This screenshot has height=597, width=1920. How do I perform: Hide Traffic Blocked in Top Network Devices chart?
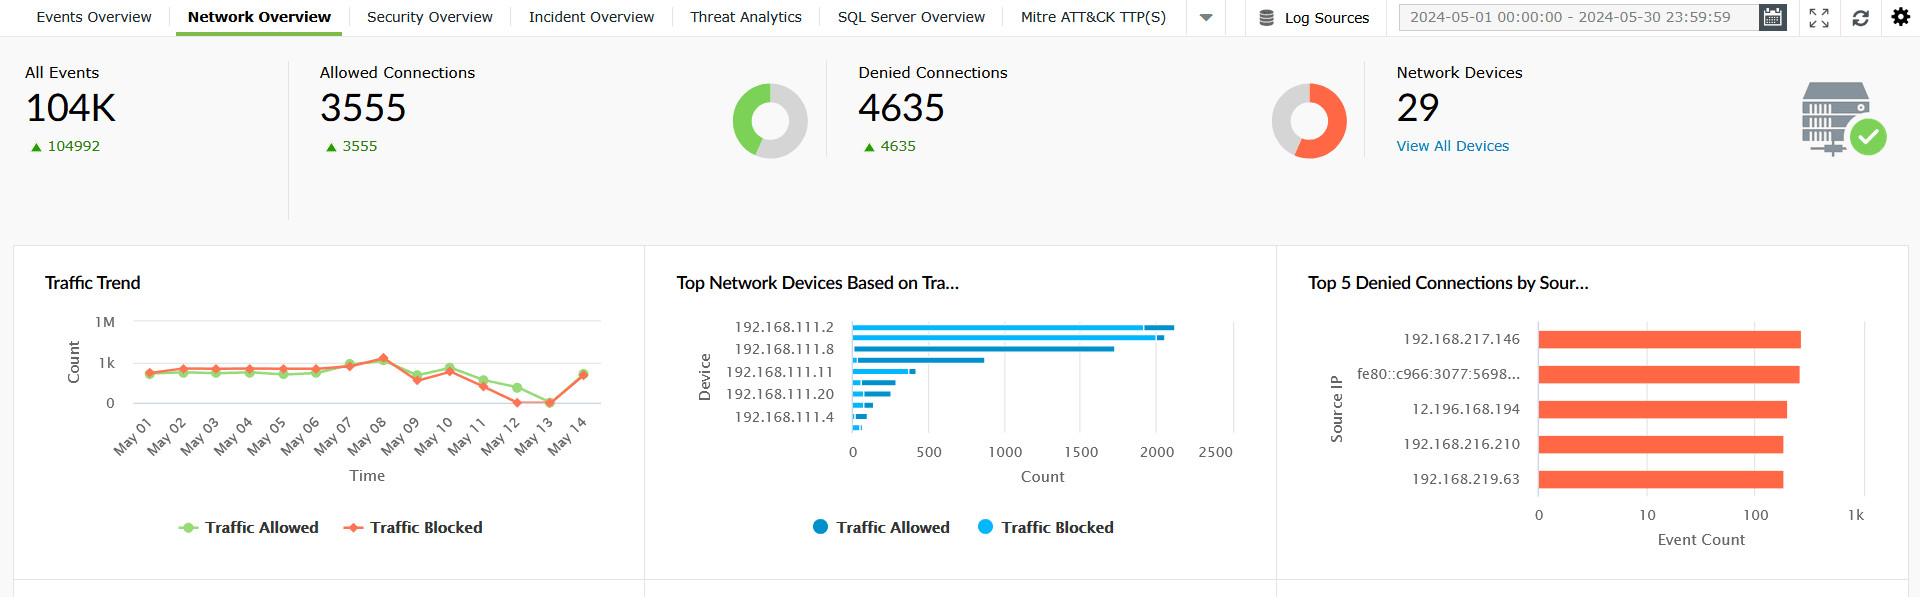1045,527
